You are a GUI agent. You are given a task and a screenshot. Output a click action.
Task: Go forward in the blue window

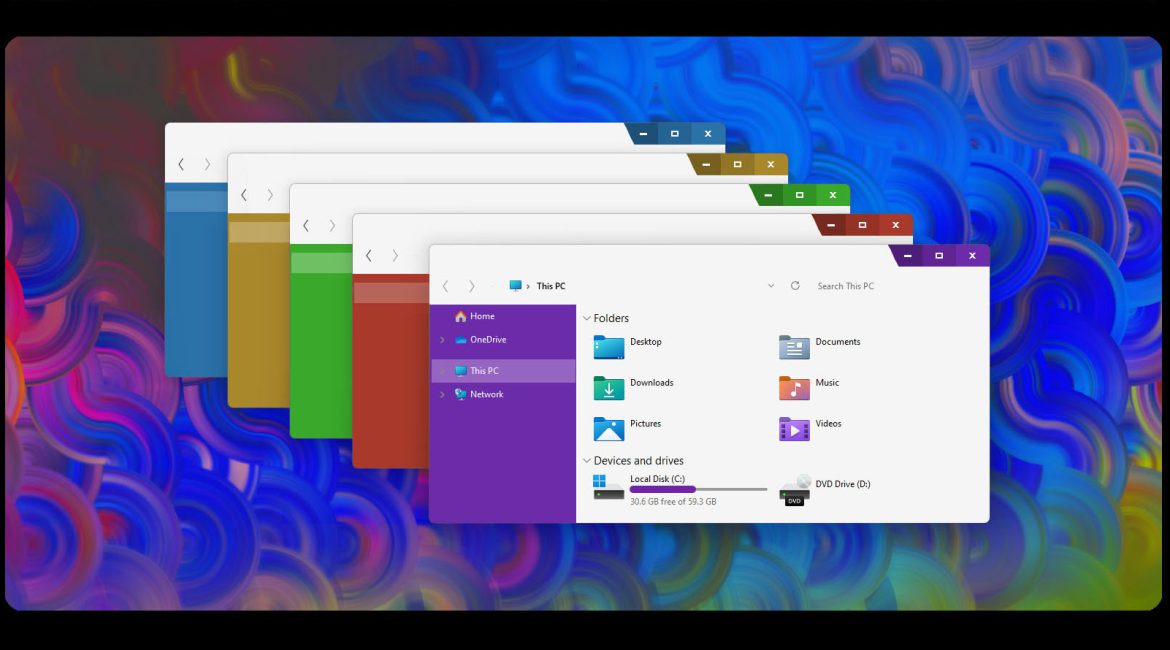click(x=207, y=164)
